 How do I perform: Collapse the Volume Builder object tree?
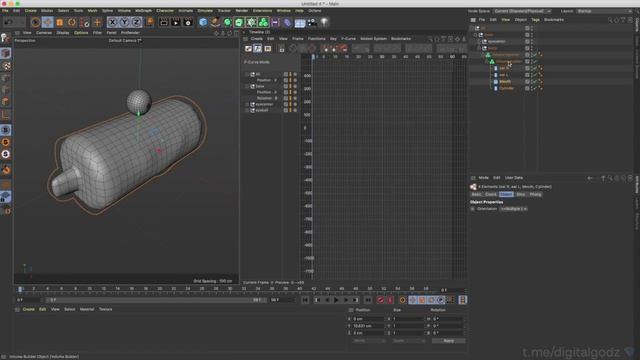pyautogui.click(x=487, y=61)
